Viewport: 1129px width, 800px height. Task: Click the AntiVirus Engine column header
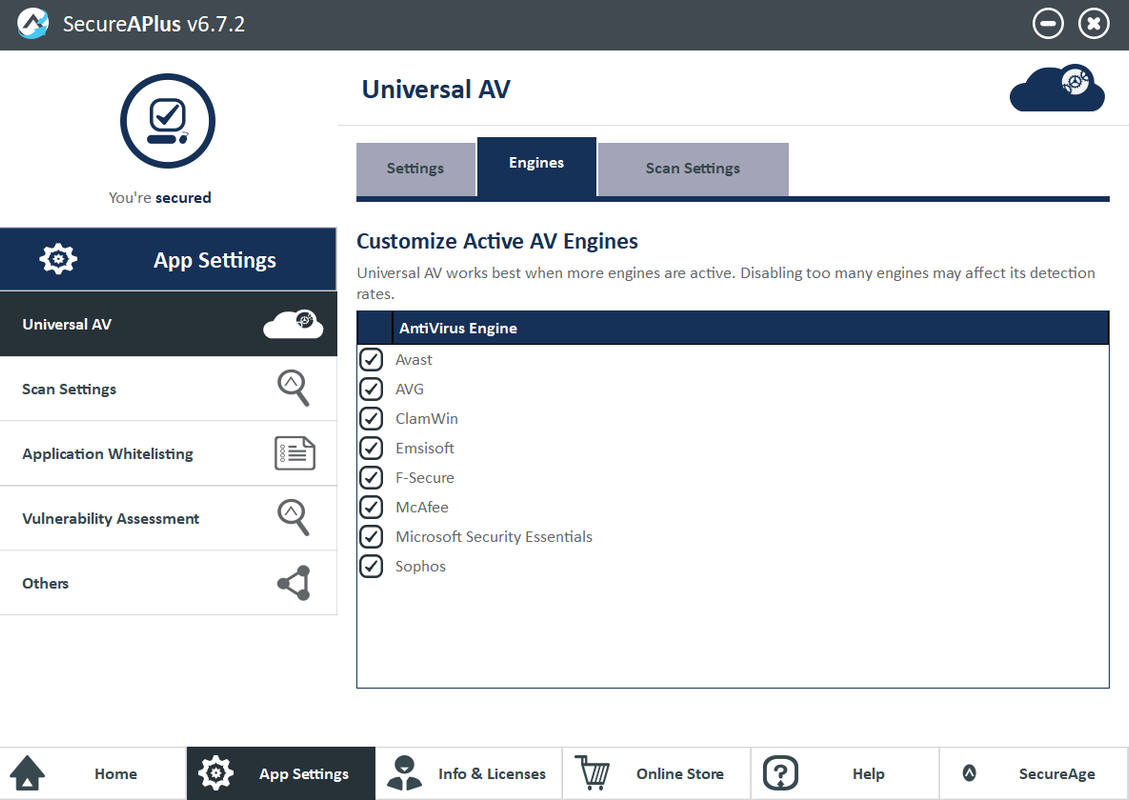(x=750, y=328)
